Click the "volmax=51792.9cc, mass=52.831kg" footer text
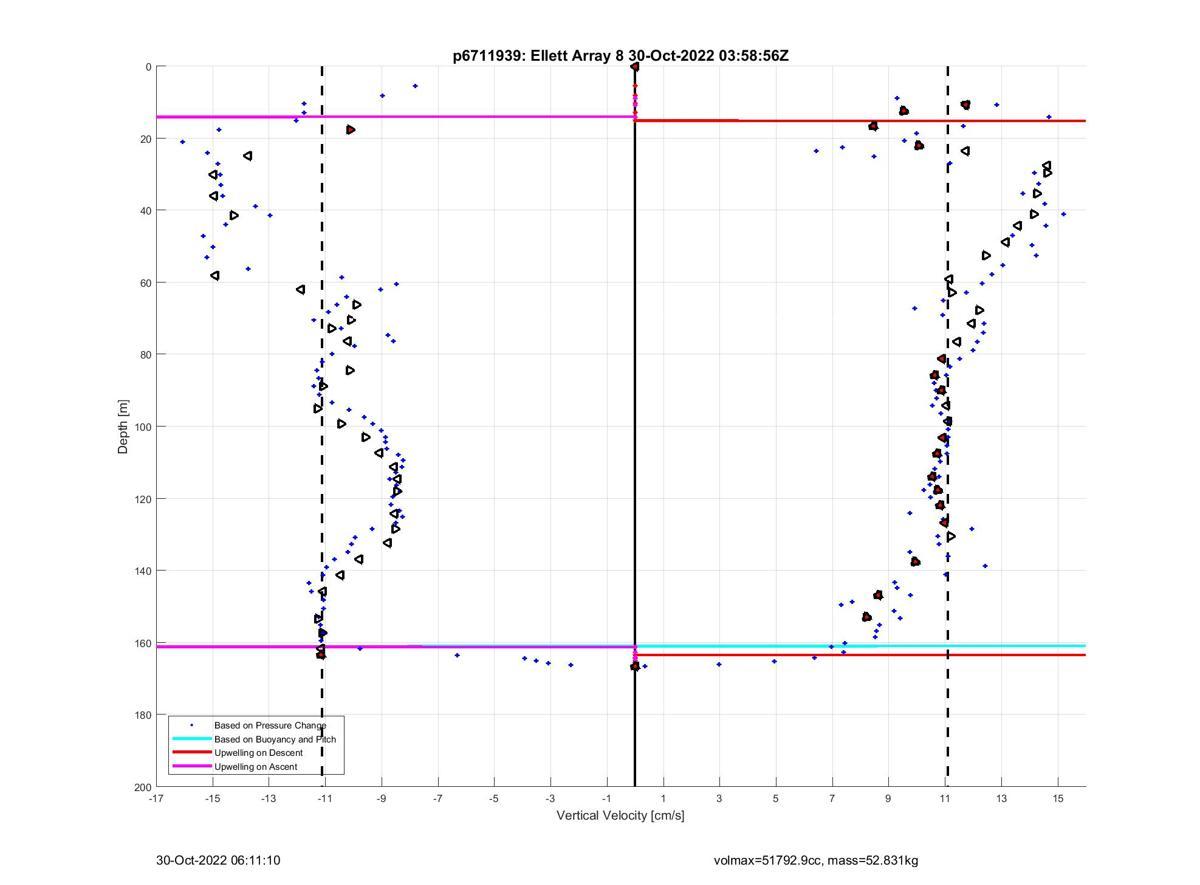Screen dimensions: 1200x885 [816, 860]
